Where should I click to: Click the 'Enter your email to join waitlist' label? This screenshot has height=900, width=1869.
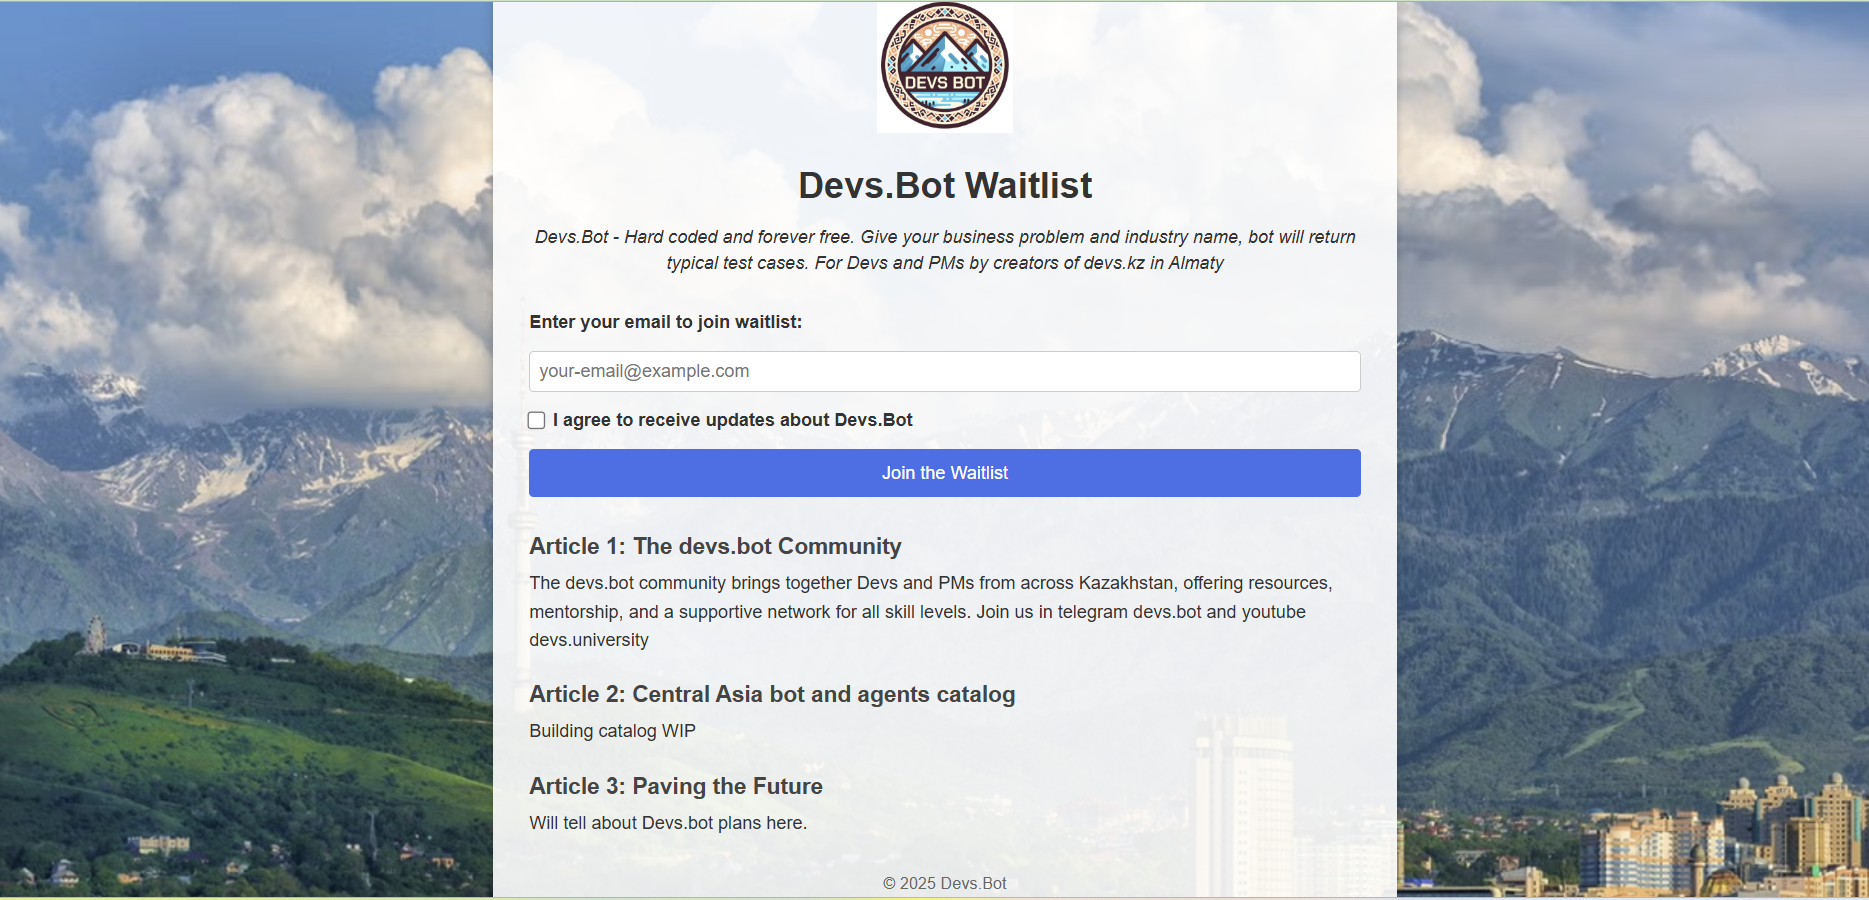[666, 322]
